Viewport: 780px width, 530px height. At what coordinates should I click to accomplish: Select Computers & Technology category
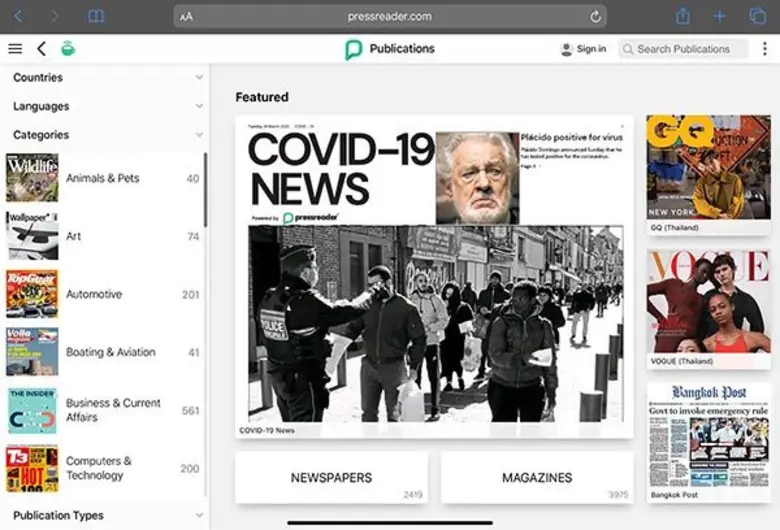click(x=102, y=468)
